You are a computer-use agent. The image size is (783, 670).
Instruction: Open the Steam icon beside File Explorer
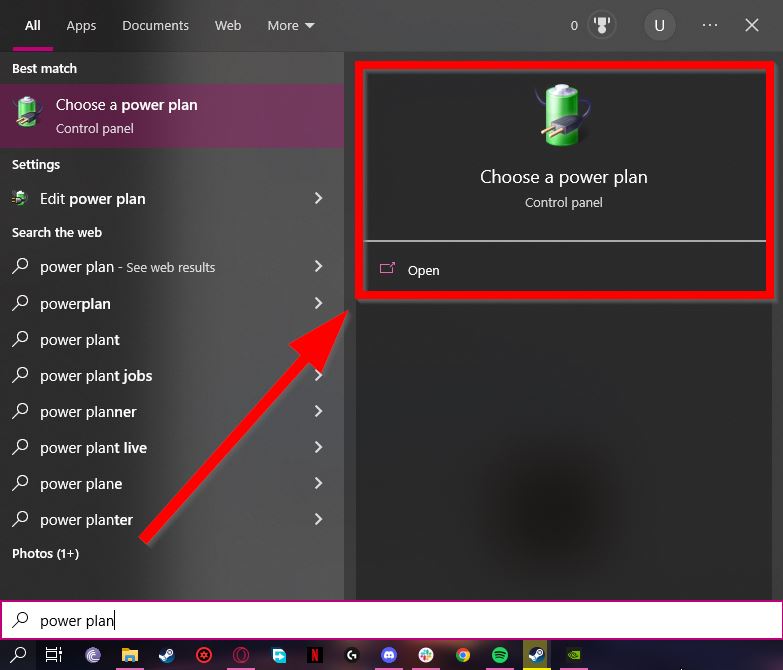[166, 655]
